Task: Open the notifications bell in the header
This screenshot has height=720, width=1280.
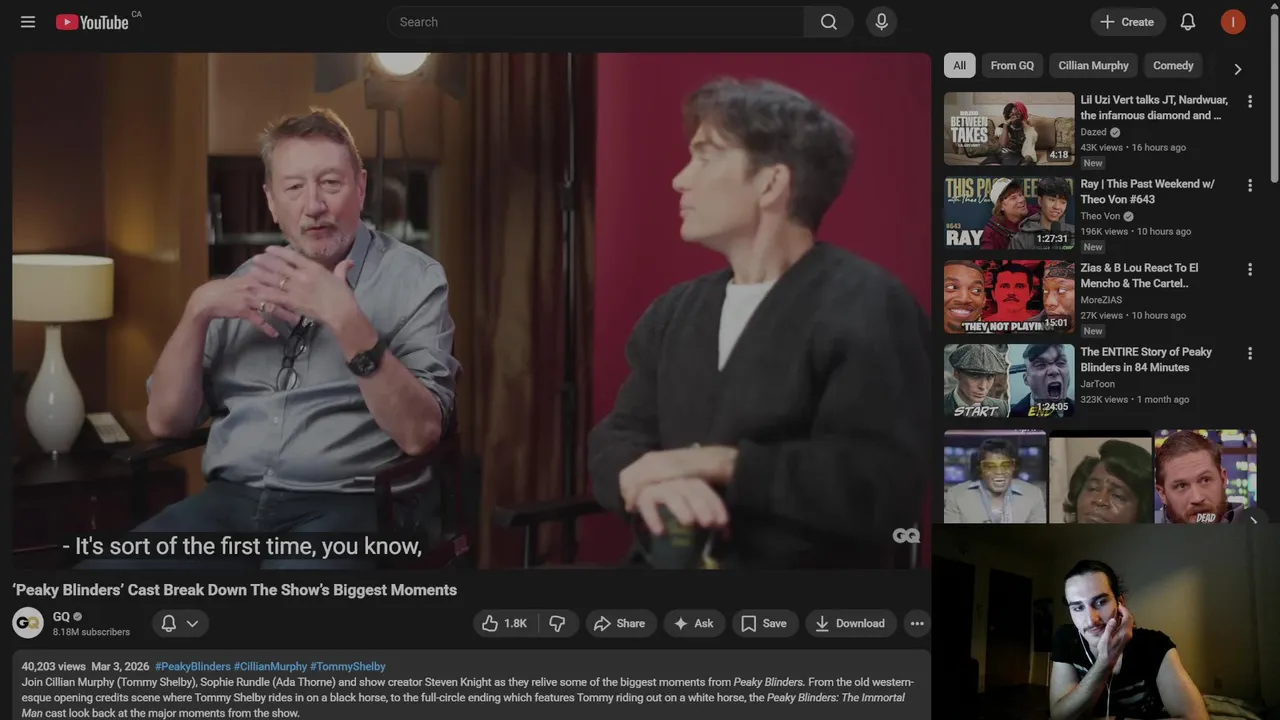Action: [x=1188, y=22]
